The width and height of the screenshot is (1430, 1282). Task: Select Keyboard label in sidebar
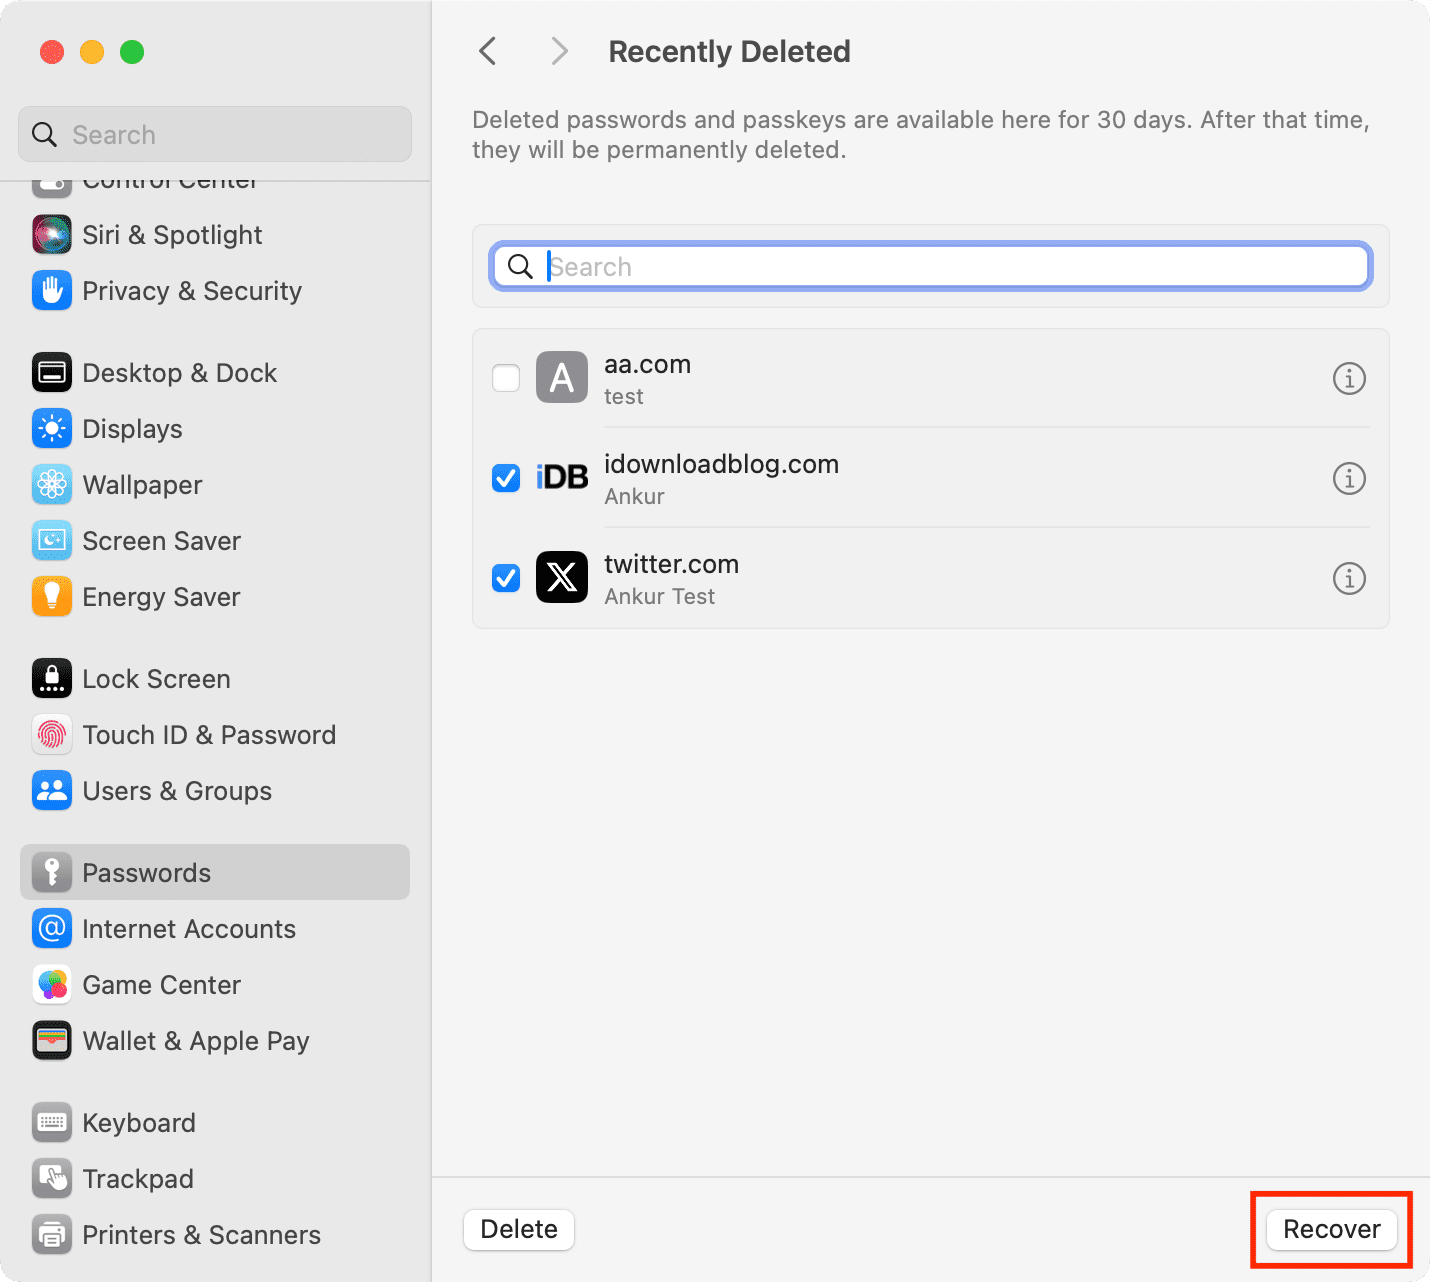point(139,1123)
